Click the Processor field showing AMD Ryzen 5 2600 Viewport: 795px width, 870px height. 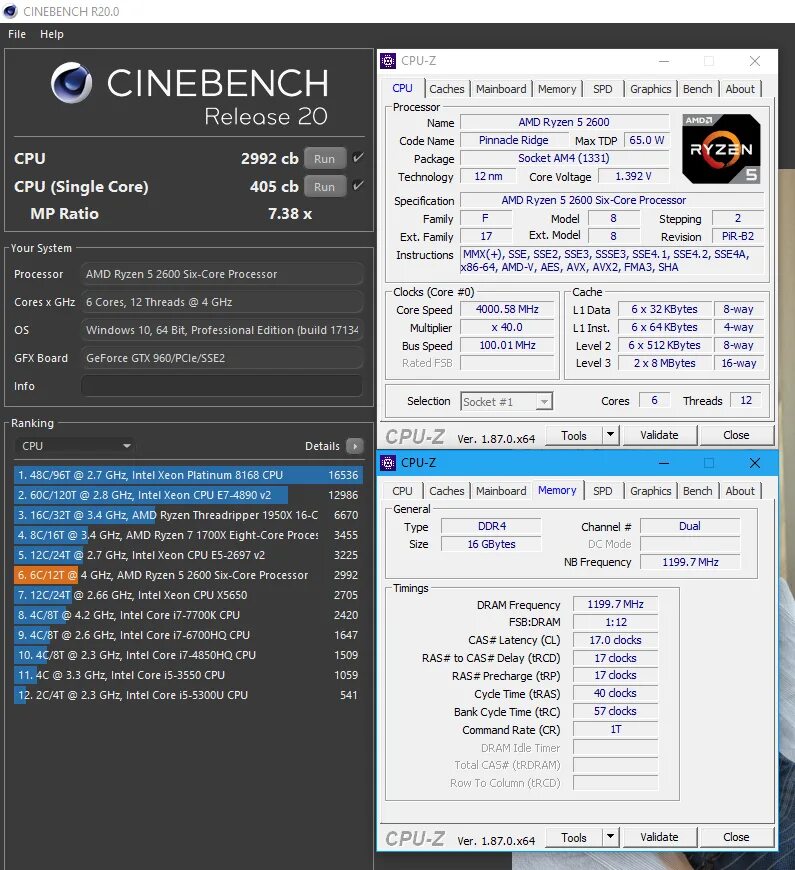tap(222, 274)
